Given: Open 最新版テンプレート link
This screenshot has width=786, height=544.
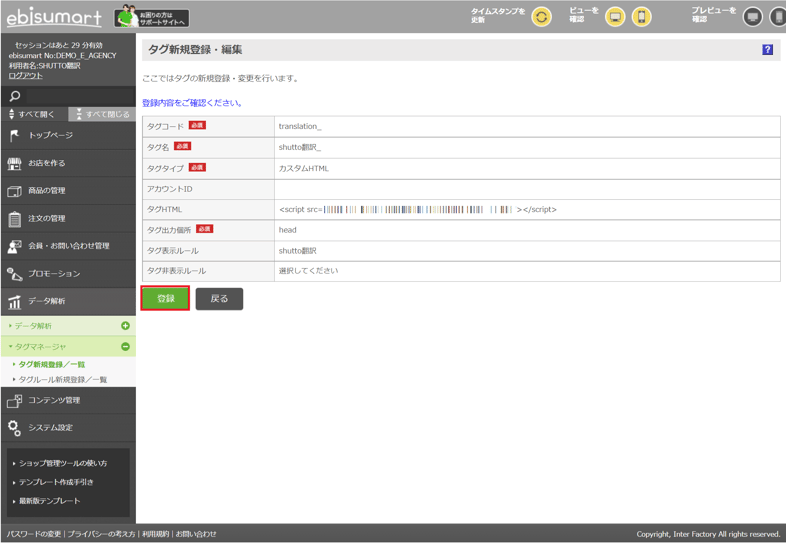Looking at the screenshot, I should [50, 501].
